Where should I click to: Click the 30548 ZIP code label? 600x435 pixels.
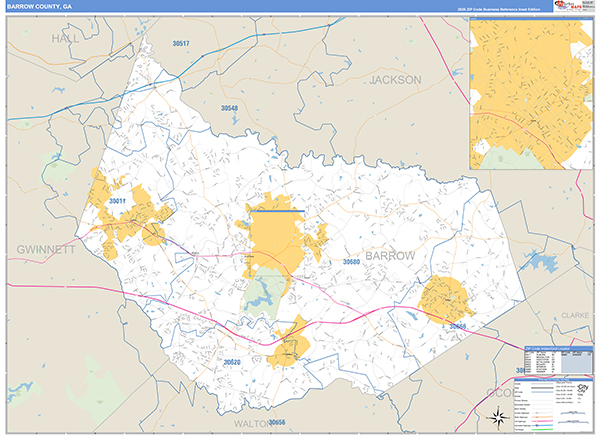(229, 108)
